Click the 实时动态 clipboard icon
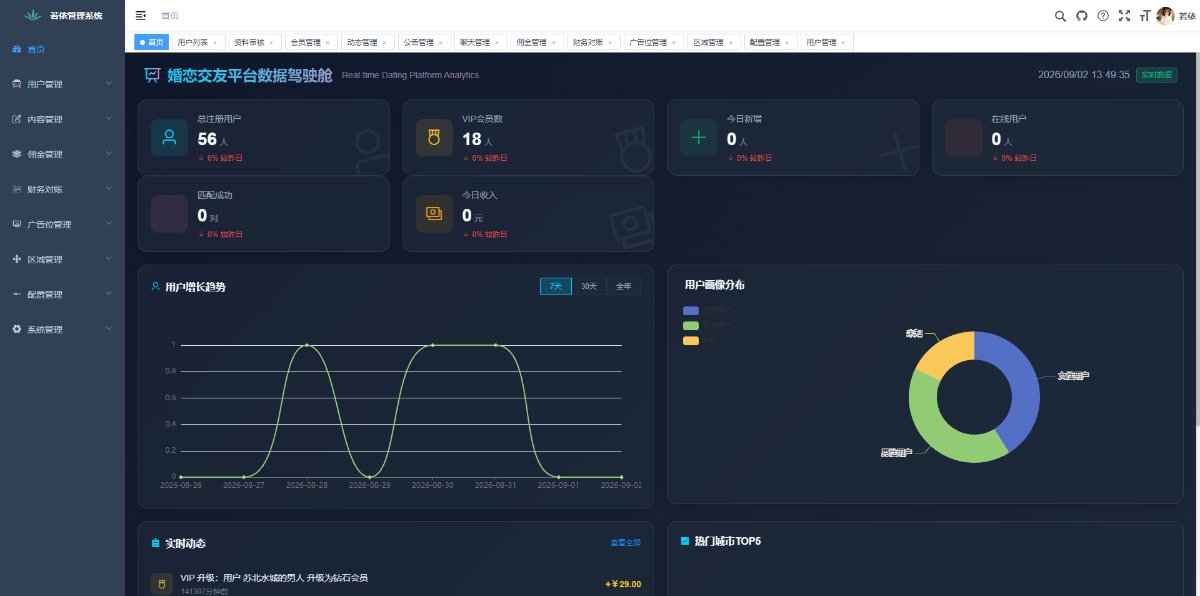 [155, 543]
